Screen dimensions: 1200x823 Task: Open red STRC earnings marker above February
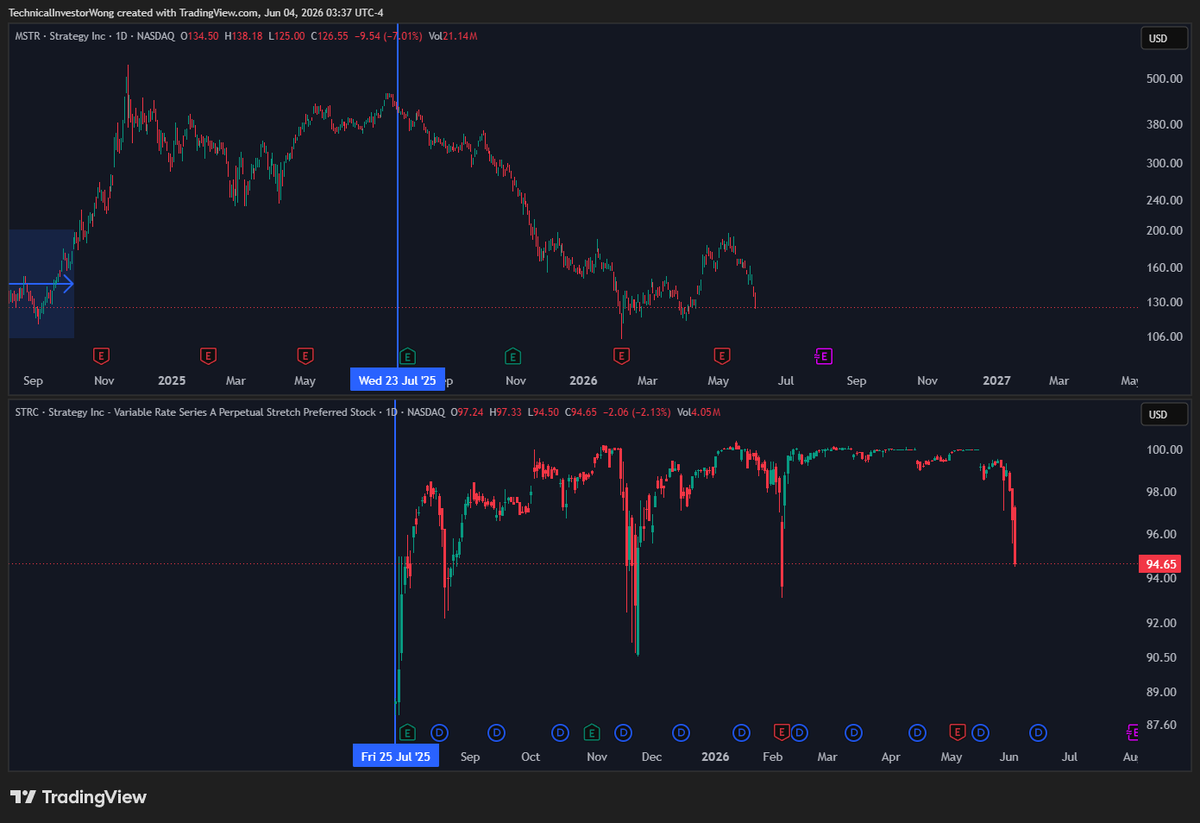[x=781, y=733]
